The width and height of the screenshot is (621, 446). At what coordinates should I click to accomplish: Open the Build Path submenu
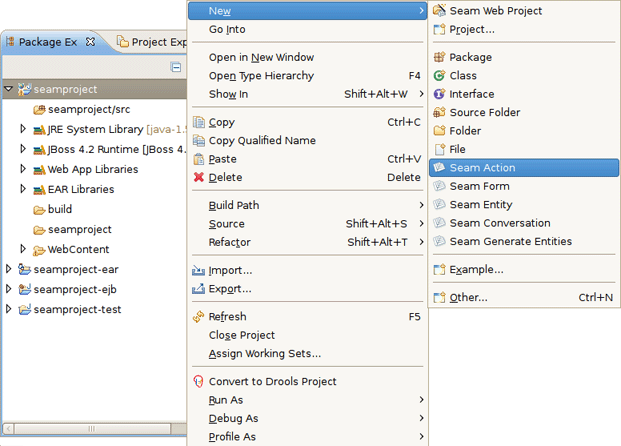click(x=234, y=205)
